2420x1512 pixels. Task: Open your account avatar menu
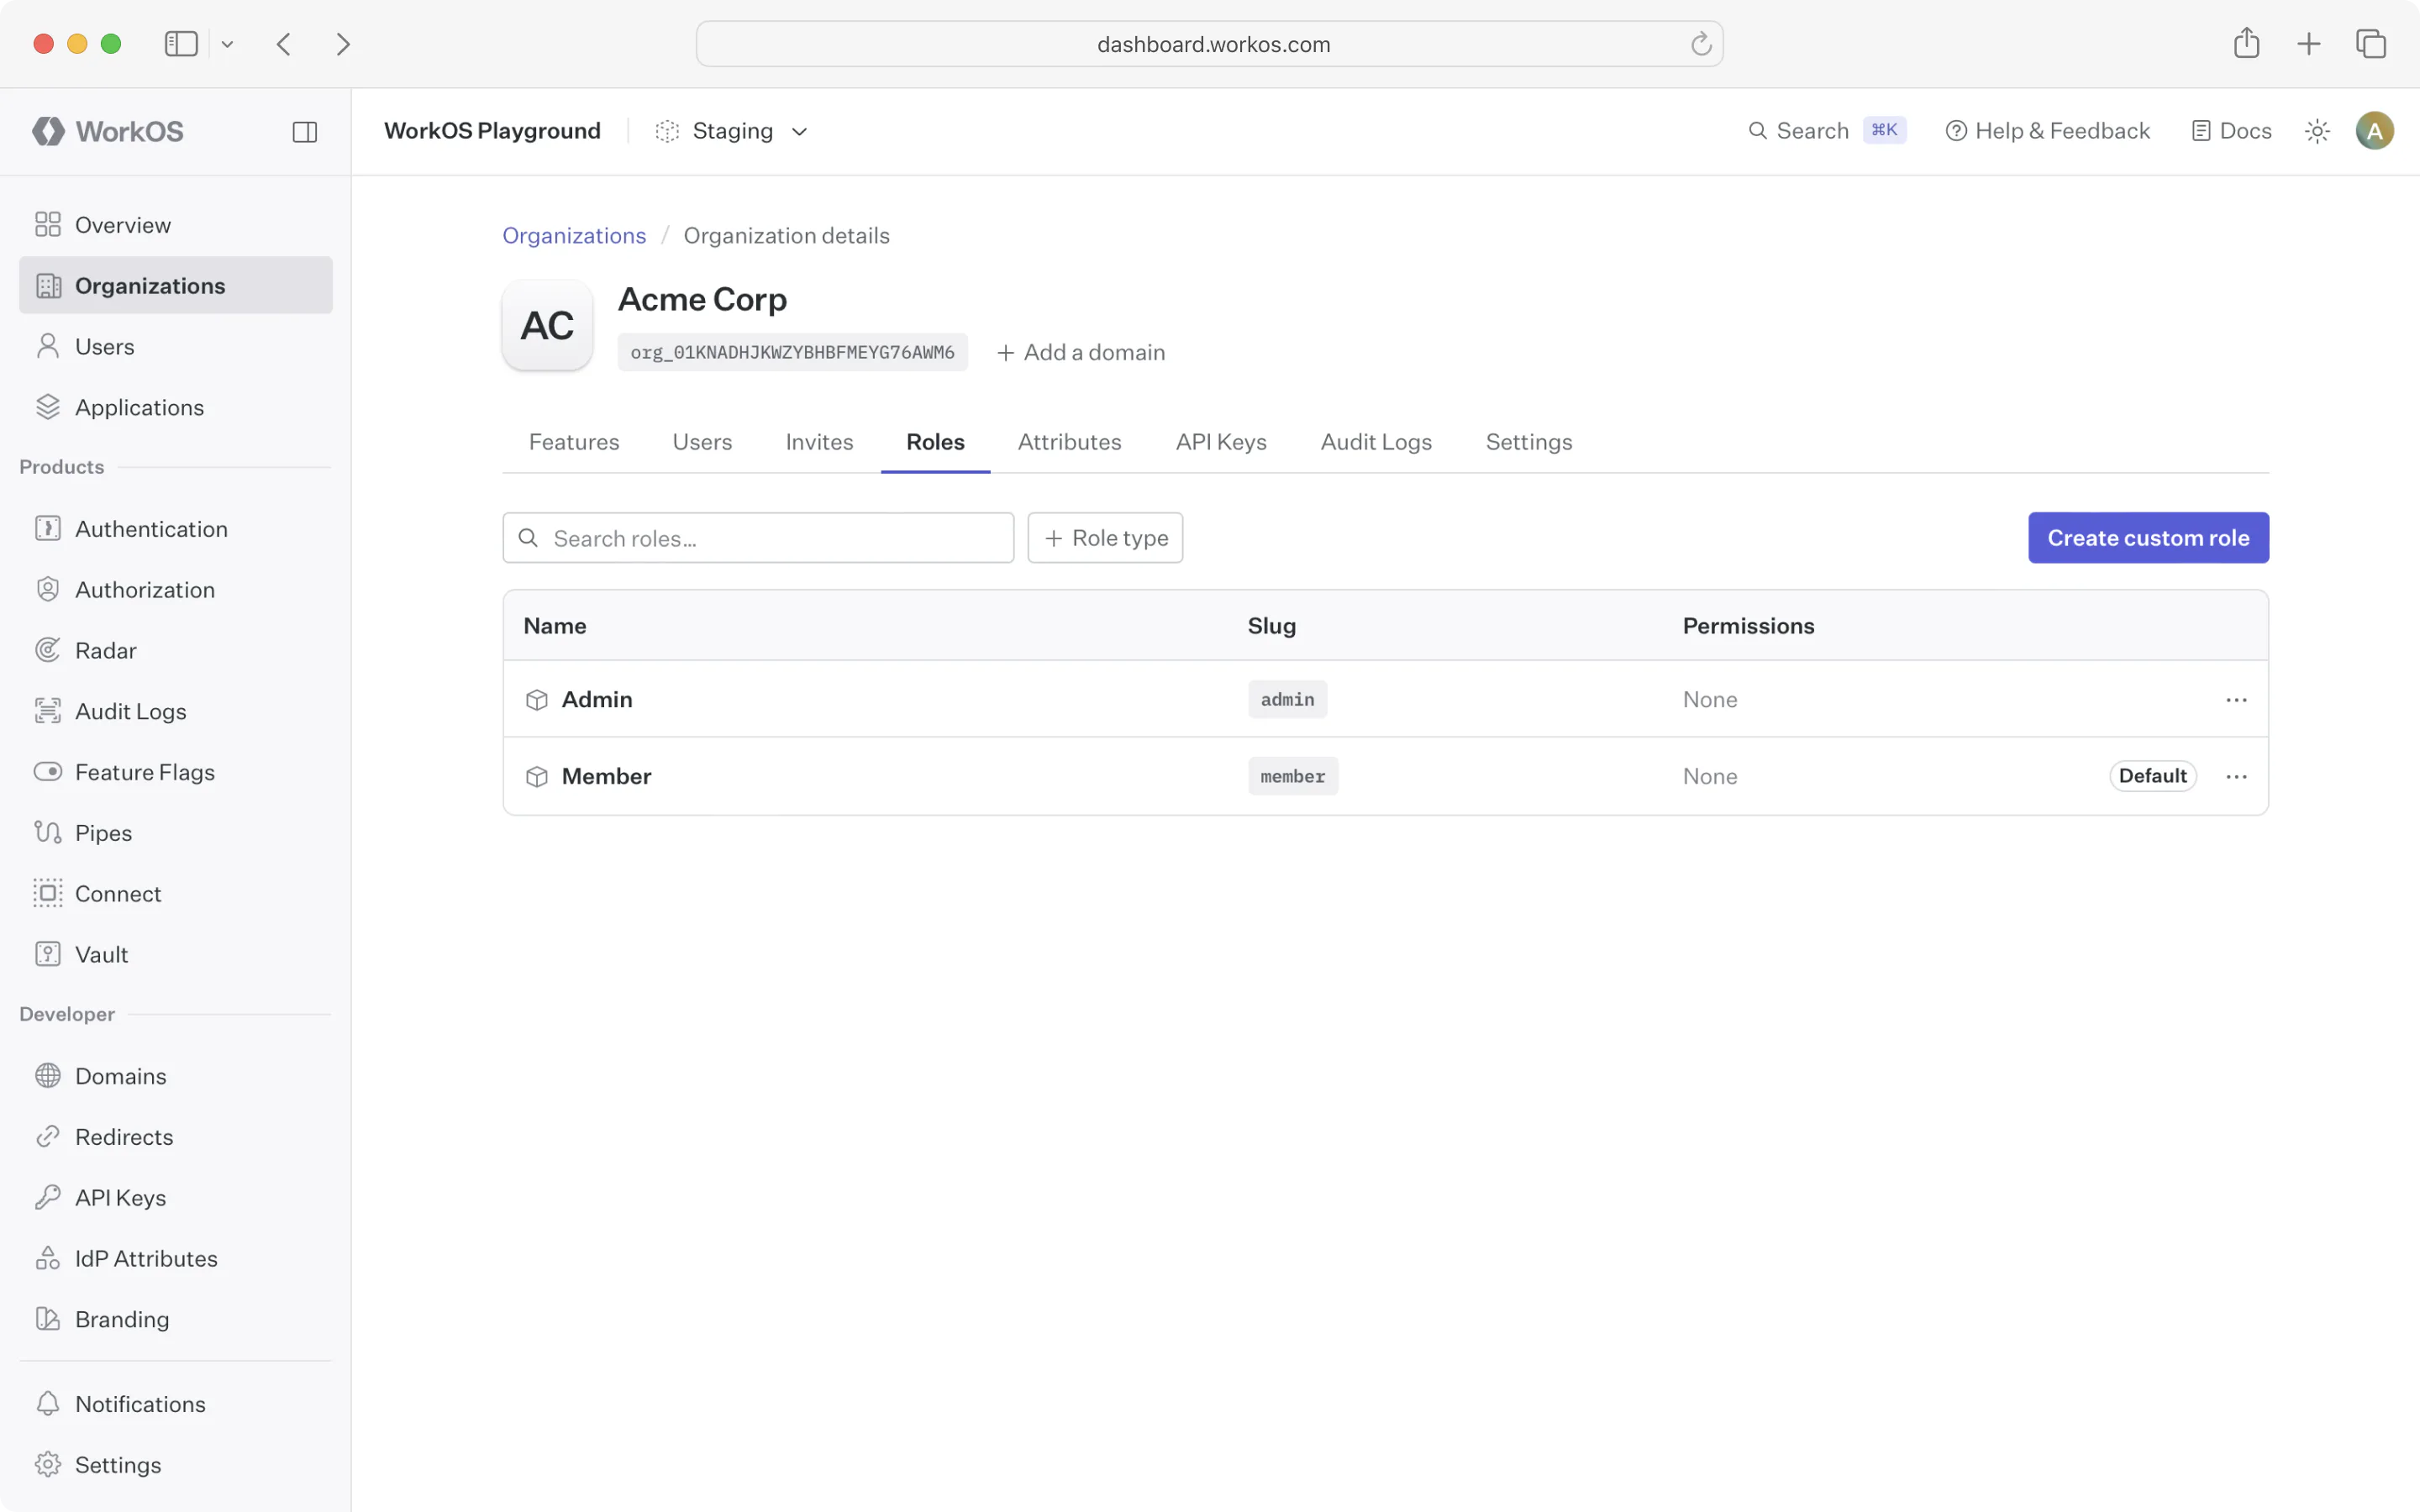[2375, 130]
